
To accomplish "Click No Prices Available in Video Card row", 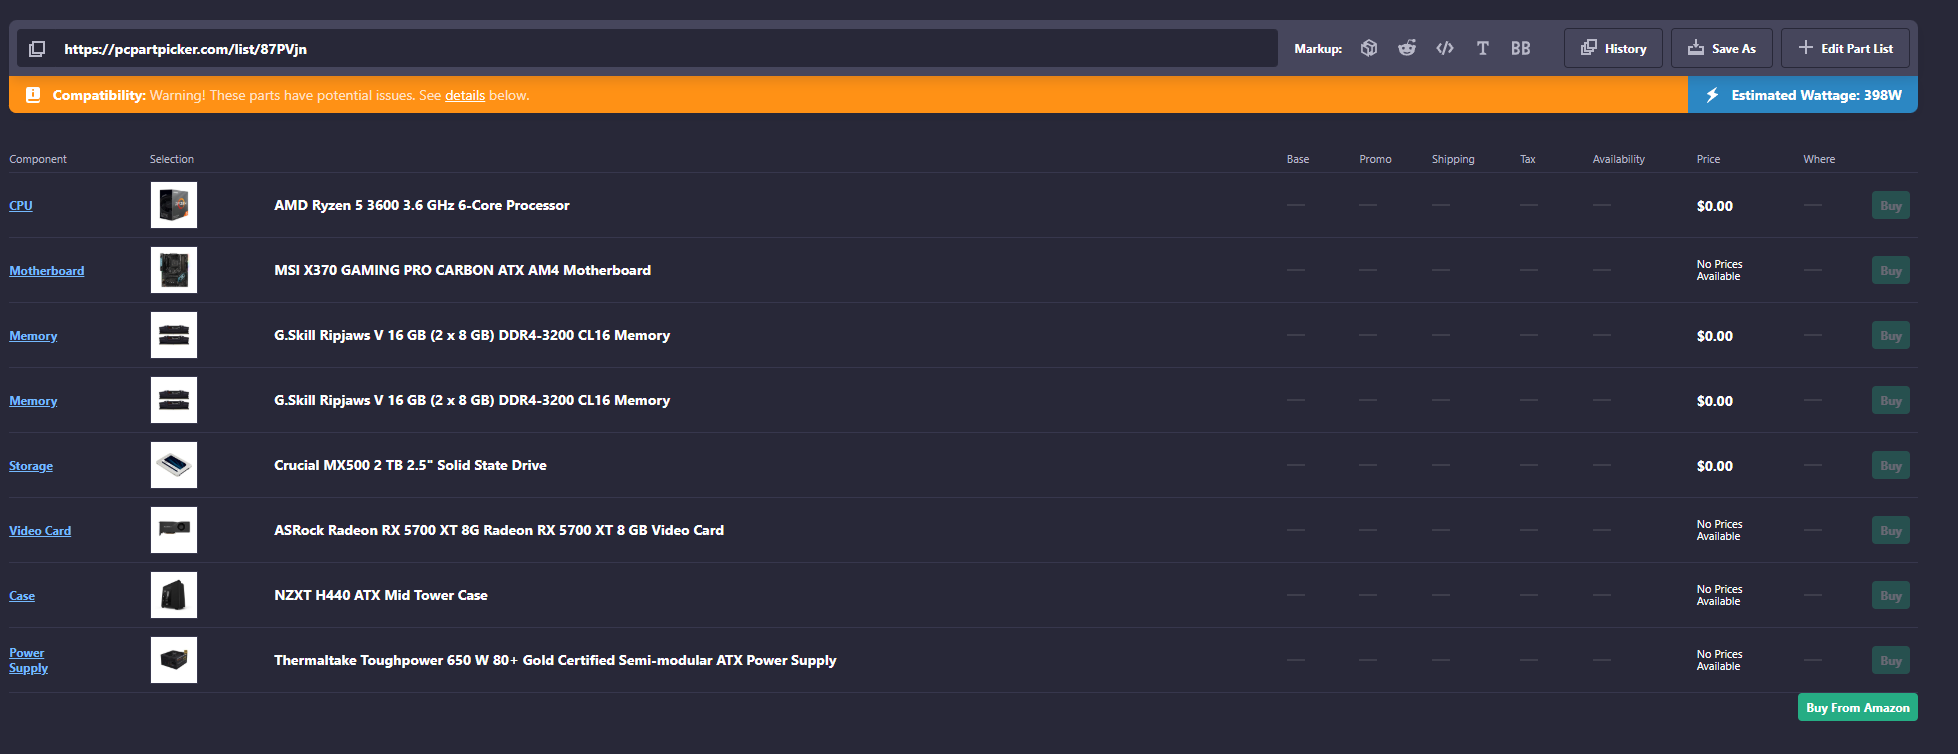I will coord(1720,530).
